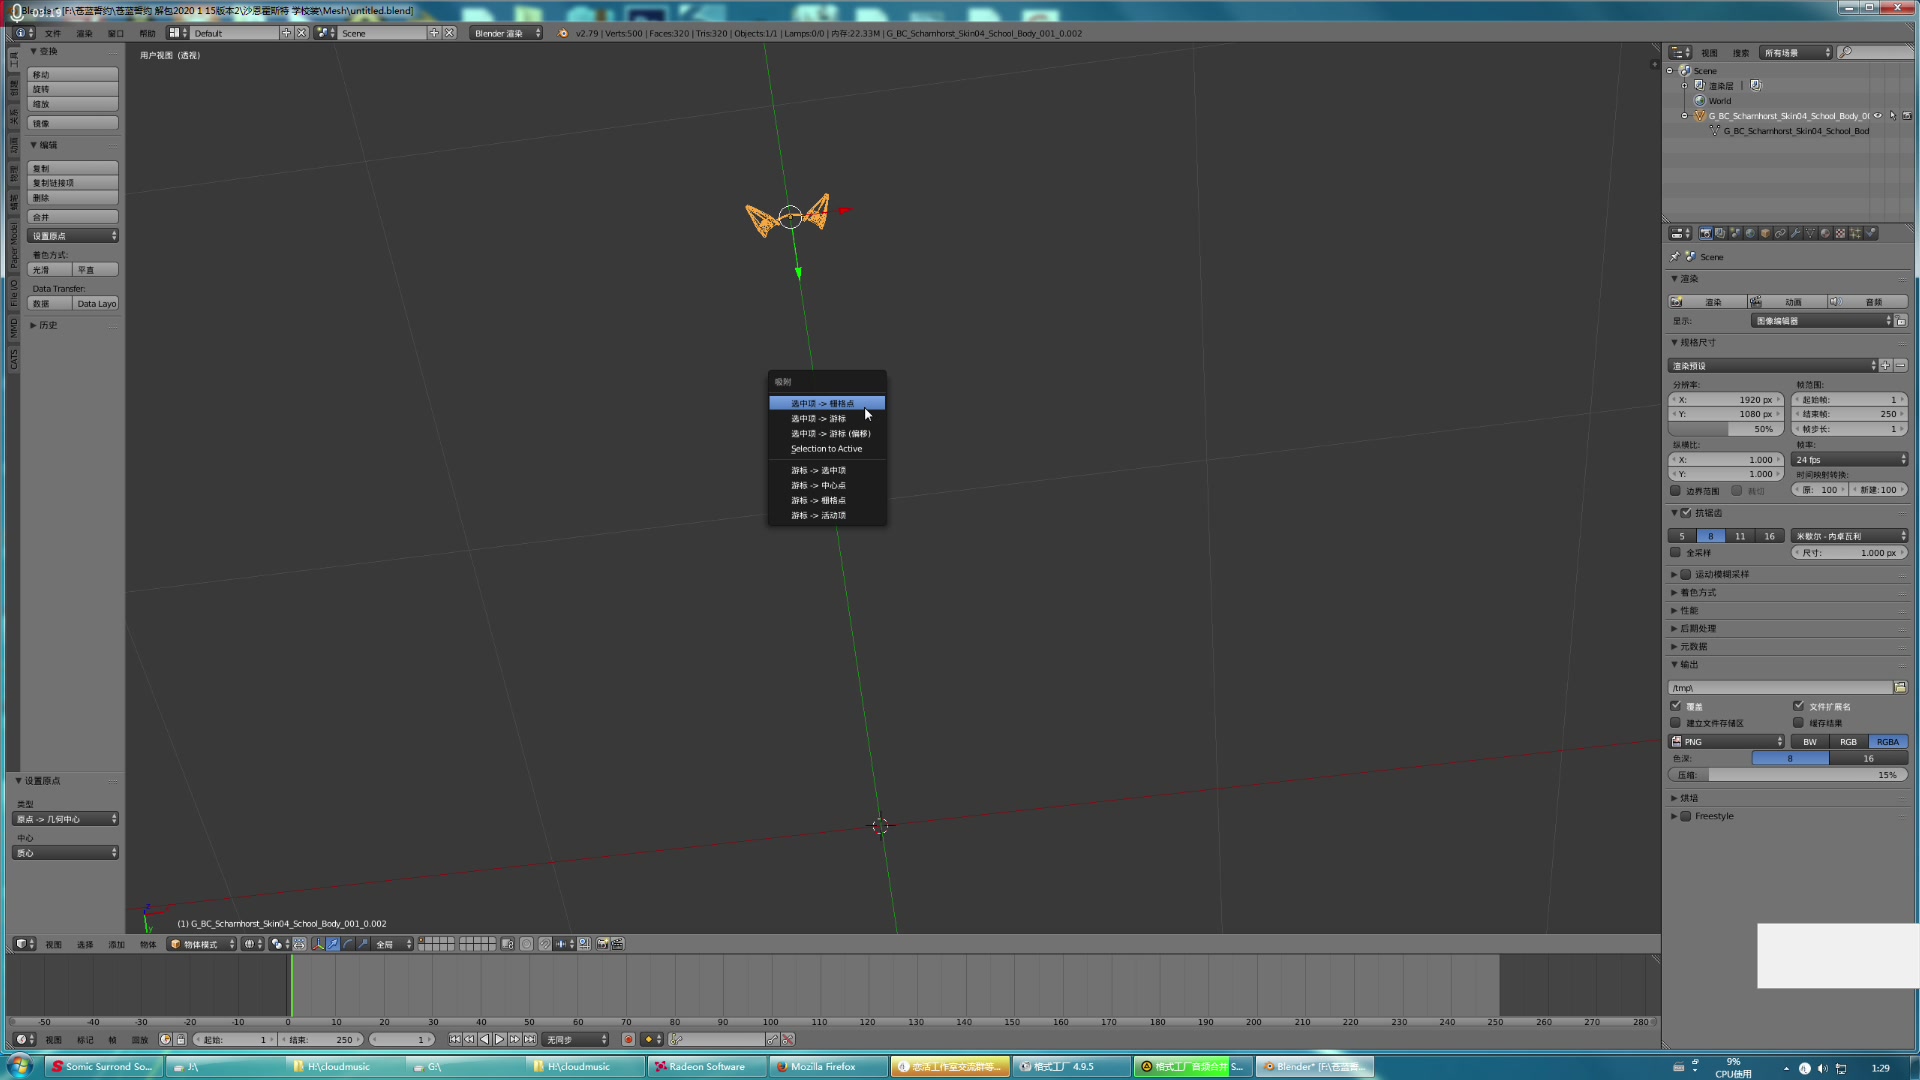Jump to the first frame in timeline
1920x1080 pixels.
tap(455, 1039)
